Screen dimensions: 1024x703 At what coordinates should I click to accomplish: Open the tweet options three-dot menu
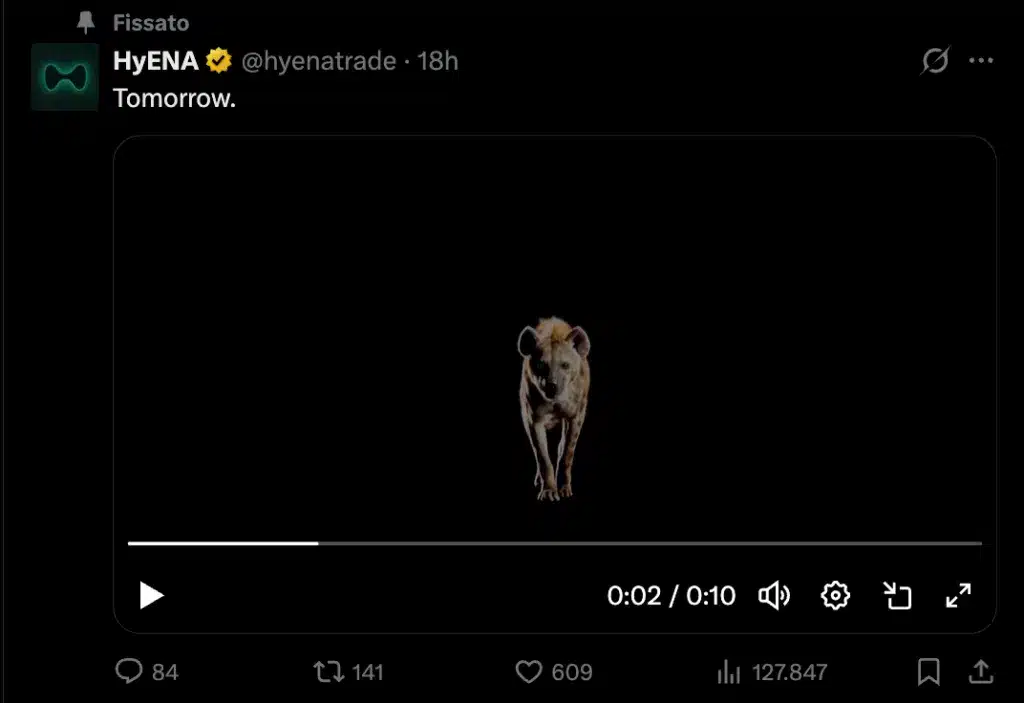pyautogui.click(x=981, y=61)
